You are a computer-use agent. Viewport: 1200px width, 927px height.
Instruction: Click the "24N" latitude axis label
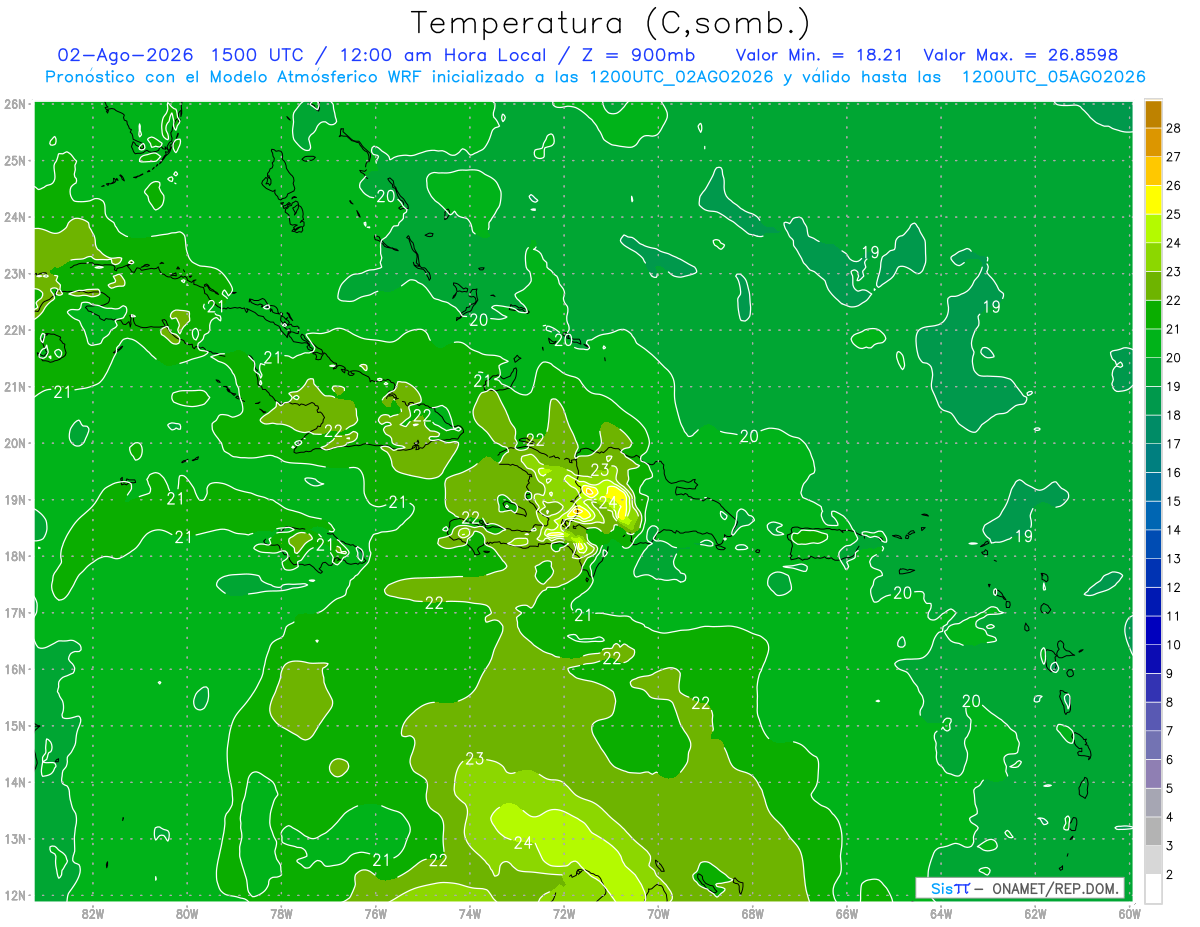tap(15, 217)
